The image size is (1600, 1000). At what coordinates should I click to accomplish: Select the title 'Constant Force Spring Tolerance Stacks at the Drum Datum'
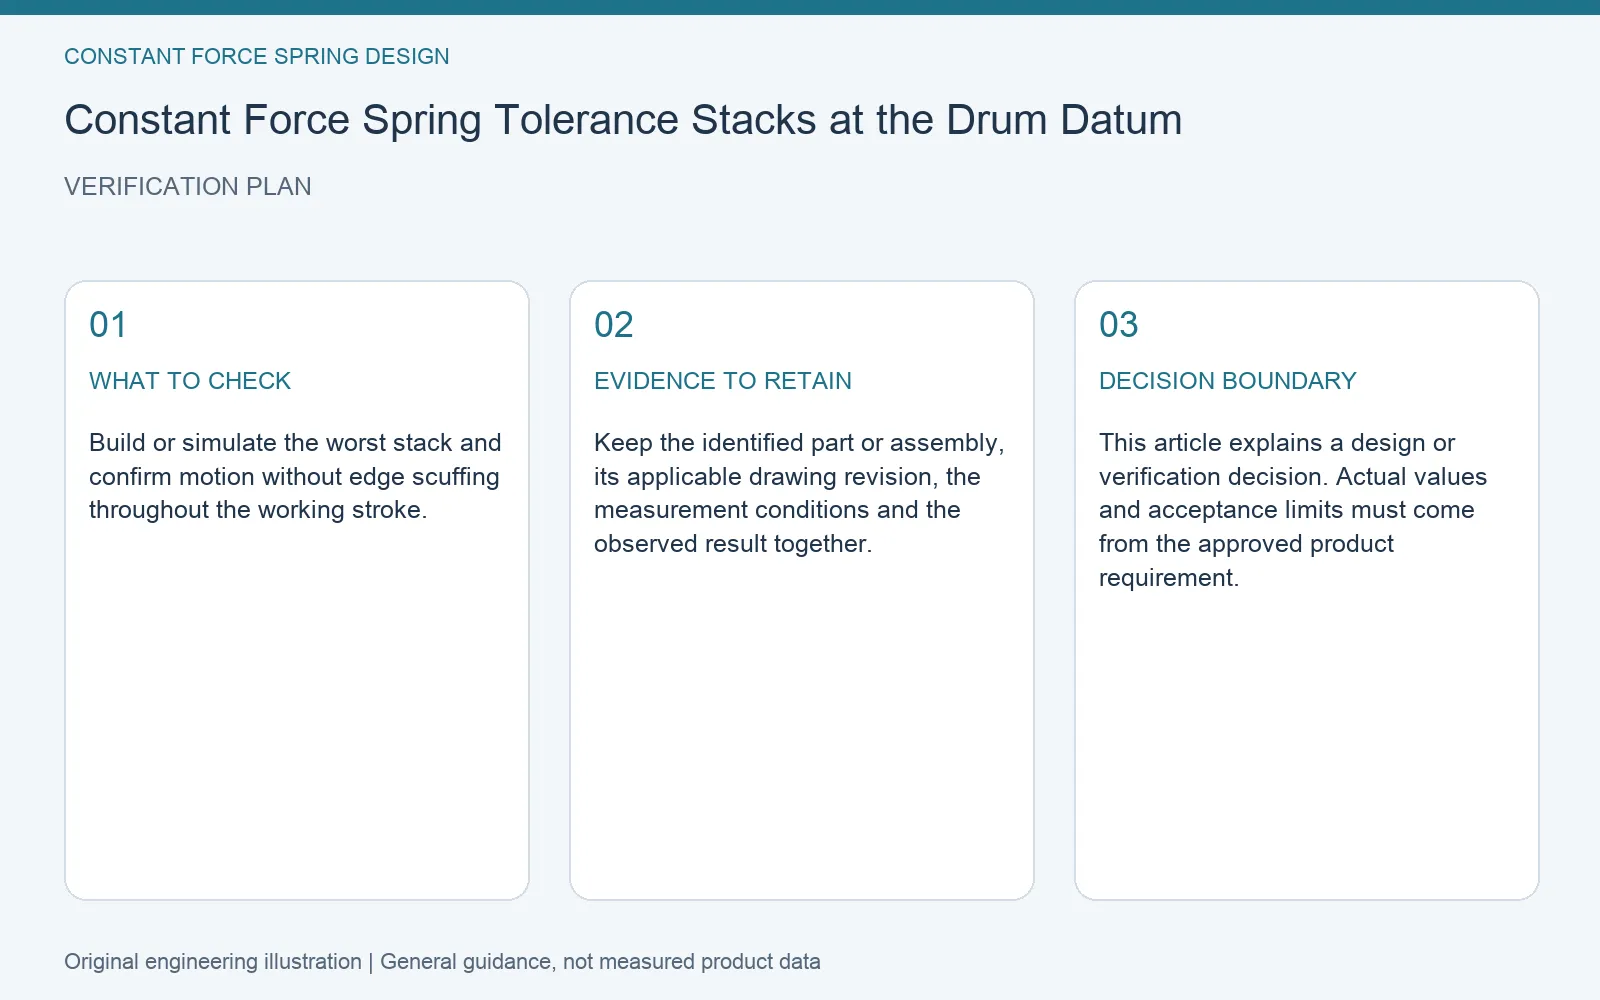[x=623, y=120]
